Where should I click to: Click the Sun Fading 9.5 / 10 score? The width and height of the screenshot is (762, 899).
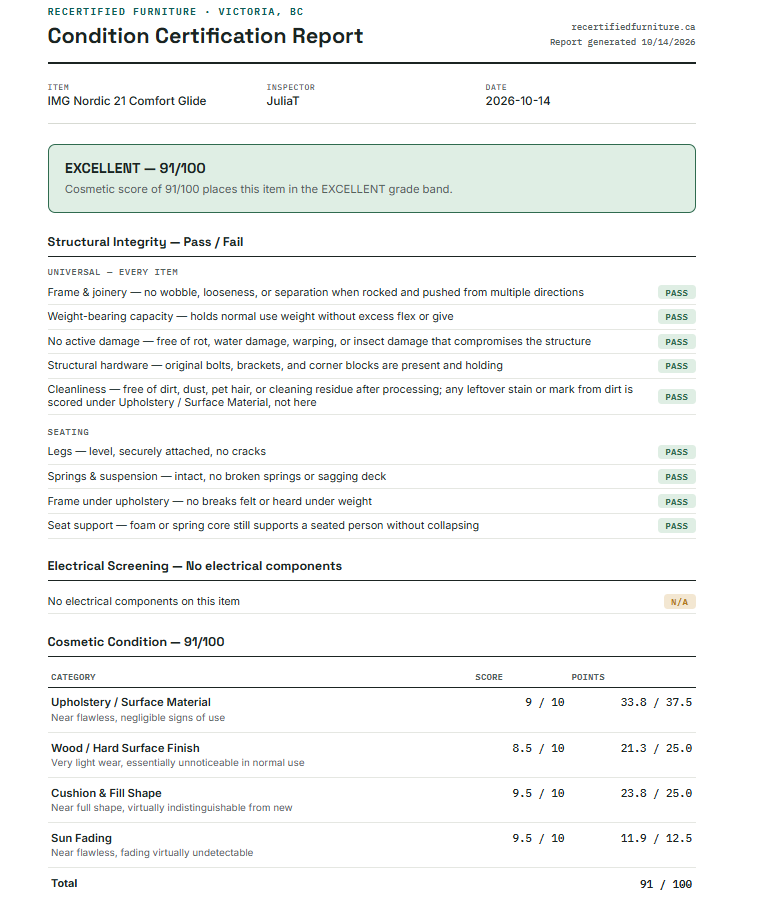[x=538, y=838]
